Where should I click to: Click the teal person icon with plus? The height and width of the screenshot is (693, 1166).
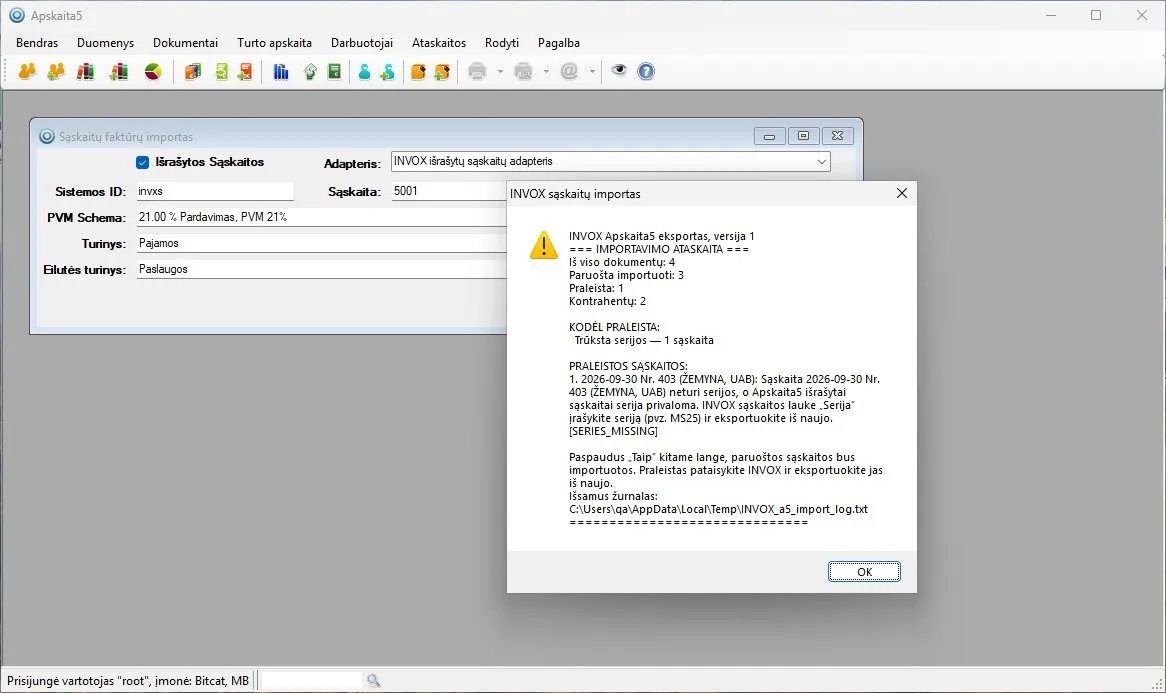[x=387, y=71]
